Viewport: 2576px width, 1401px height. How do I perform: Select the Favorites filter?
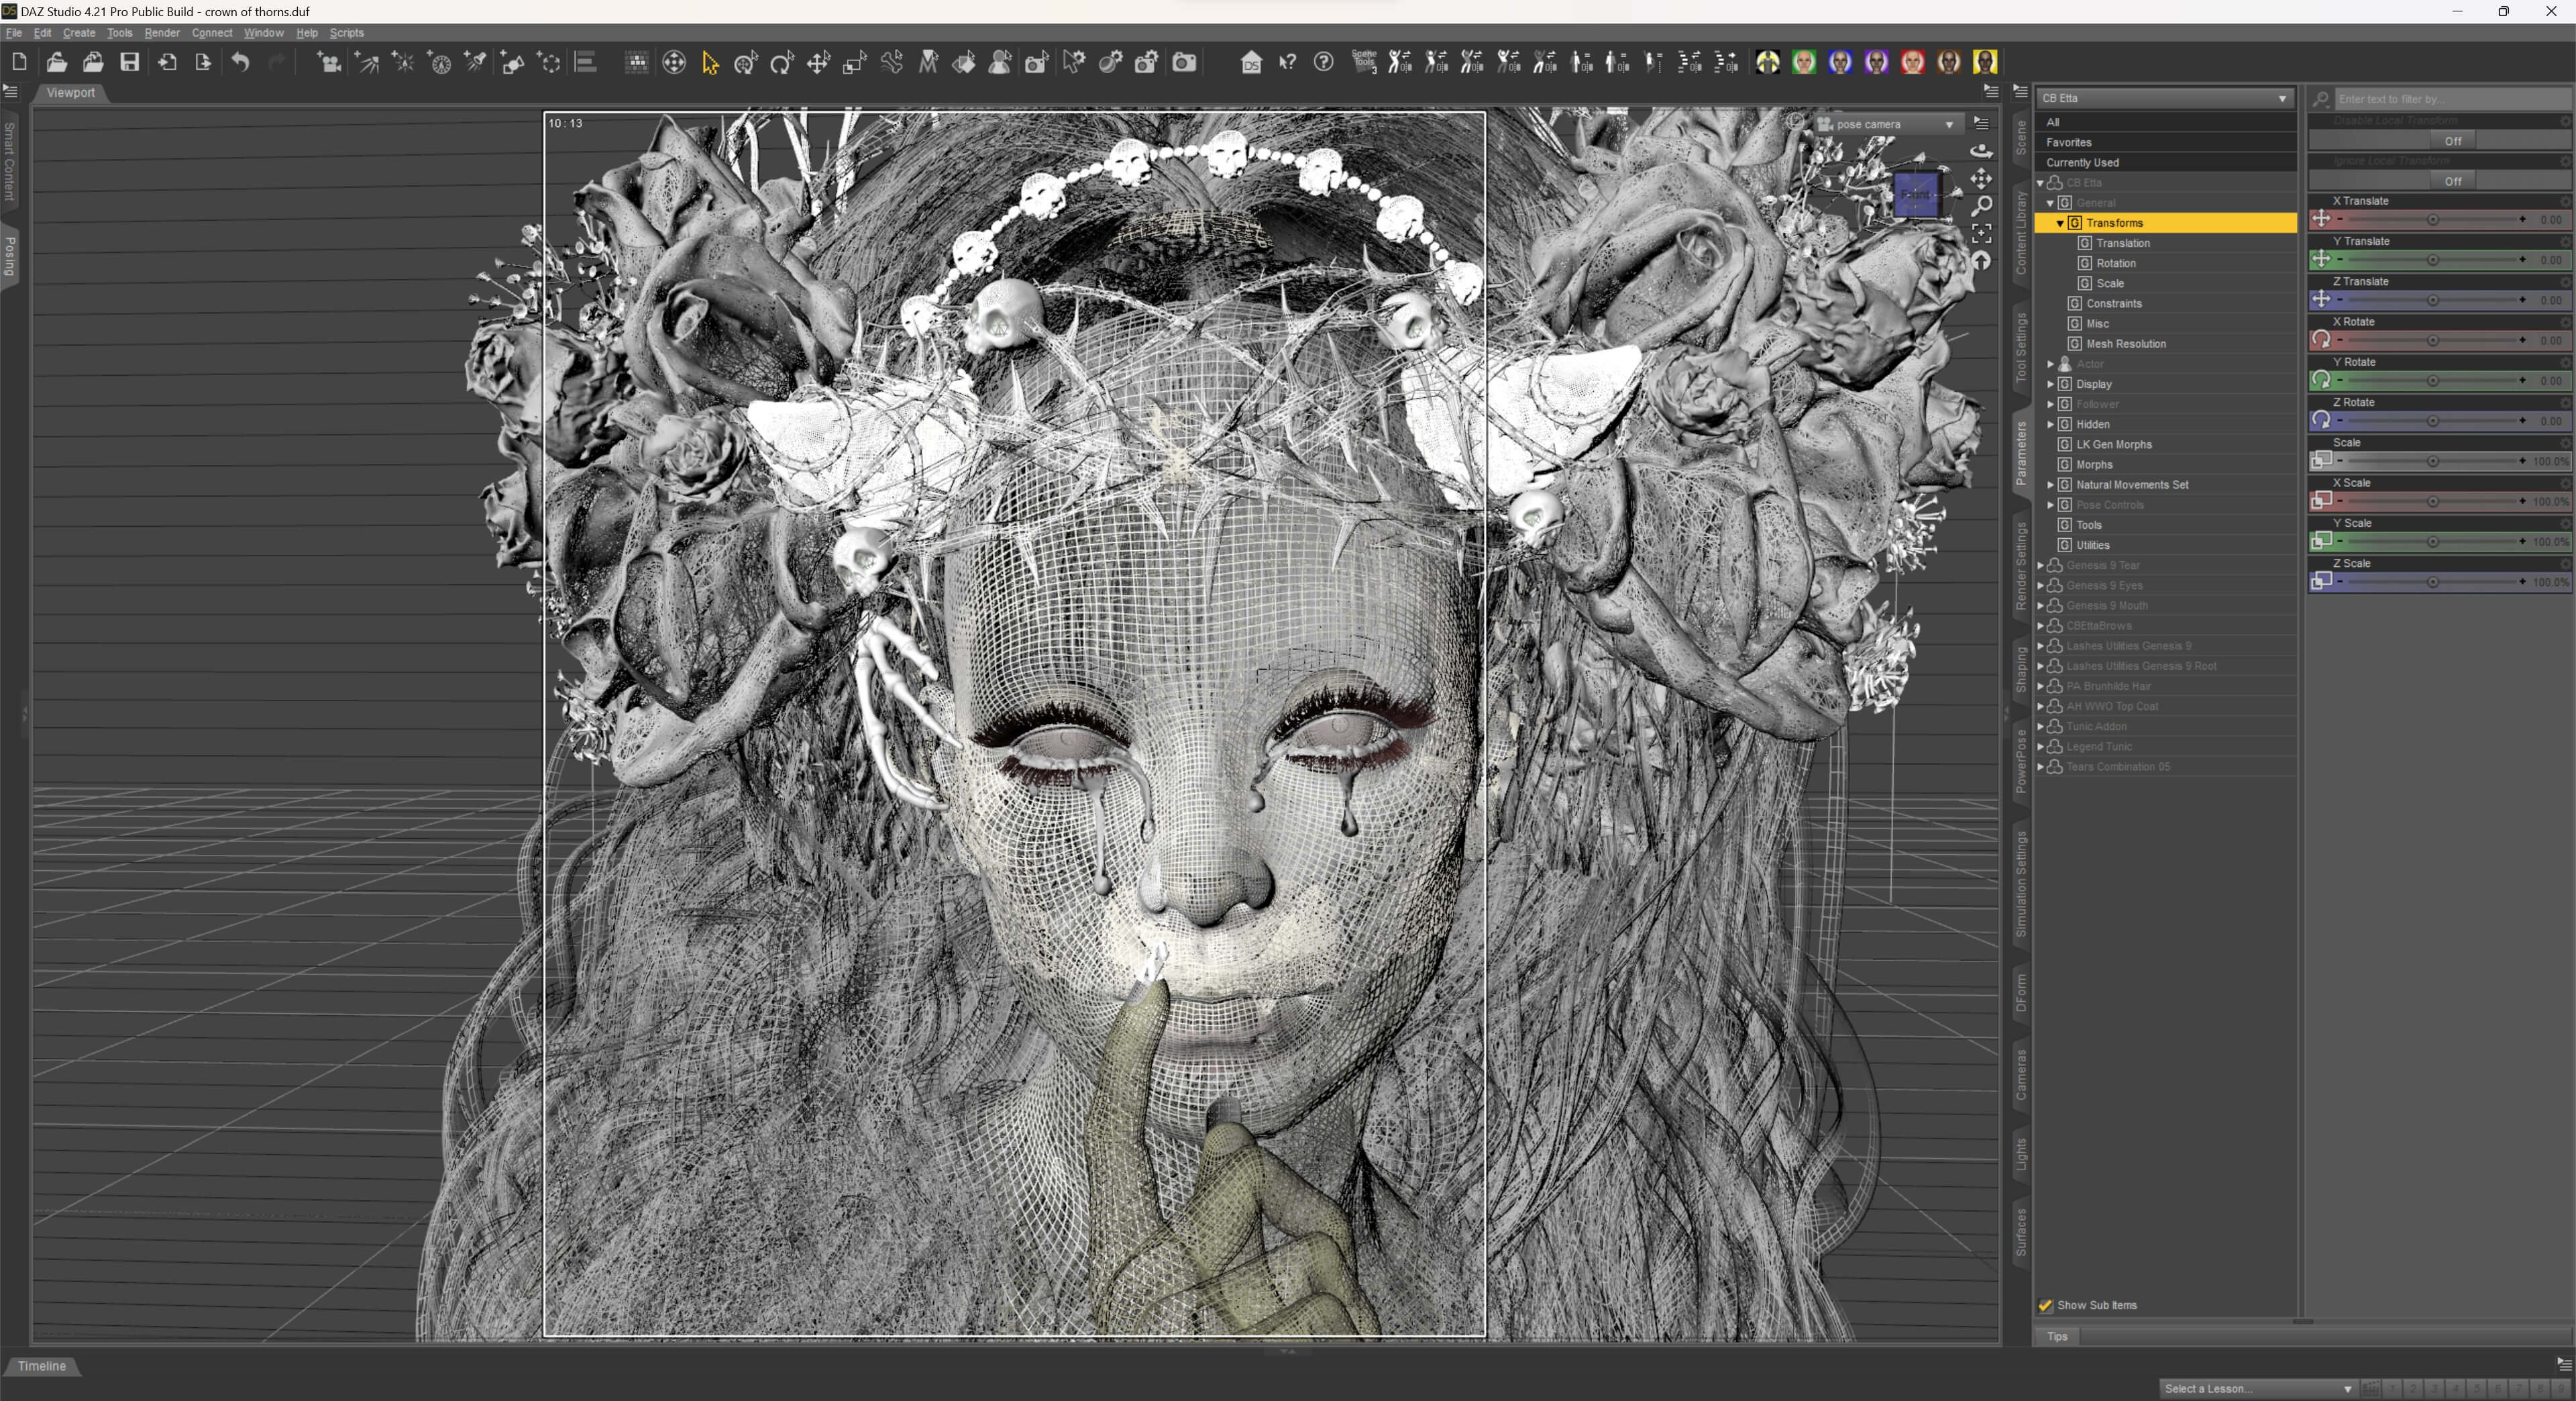pos(2165,142)
